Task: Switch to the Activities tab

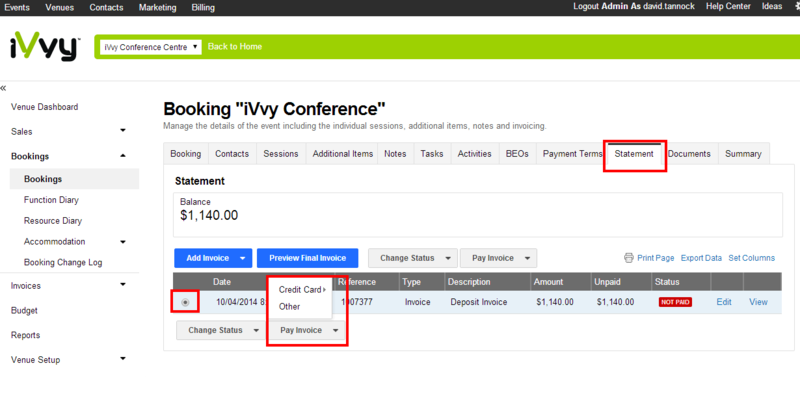Action: coord(474,154)
